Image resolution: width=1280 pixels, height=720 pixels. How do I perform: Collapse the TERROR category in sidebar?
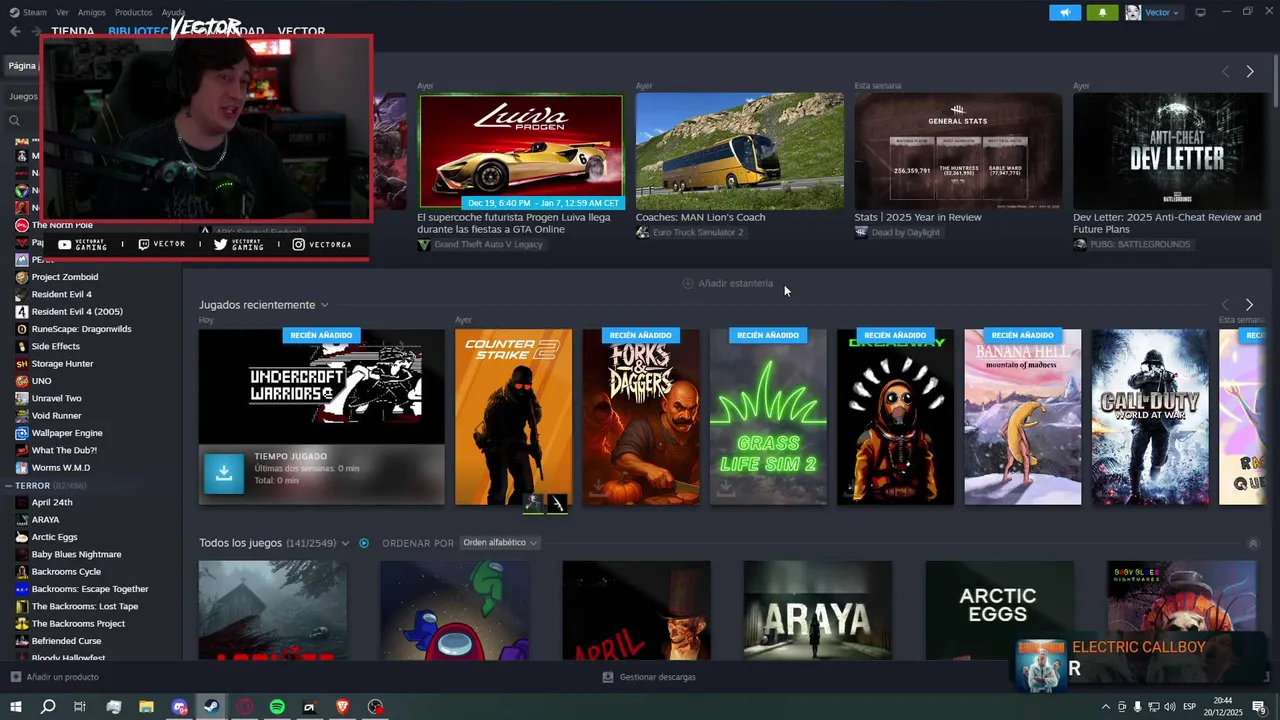(x=8, y=485)
